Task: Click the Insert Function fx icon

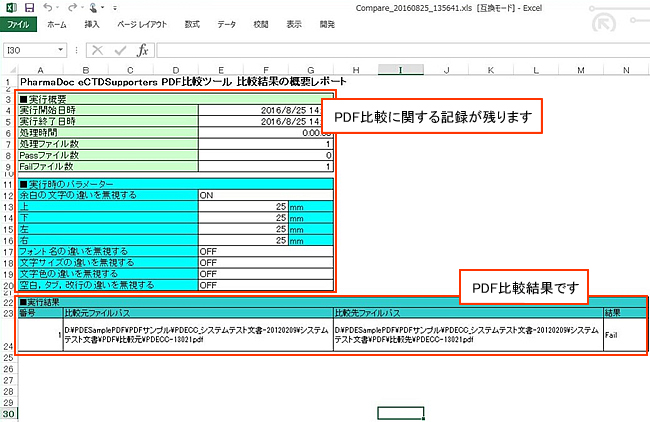Action: click(142, 49)
